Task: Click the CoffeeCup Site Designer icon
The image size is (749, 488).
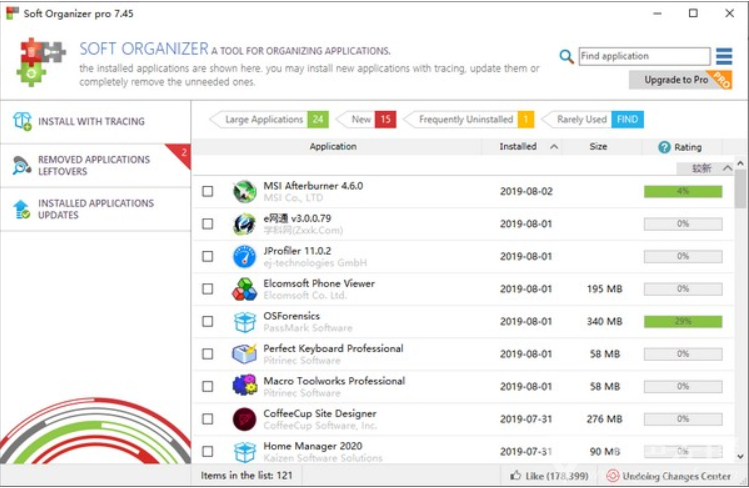Action: tap(245, 419)
